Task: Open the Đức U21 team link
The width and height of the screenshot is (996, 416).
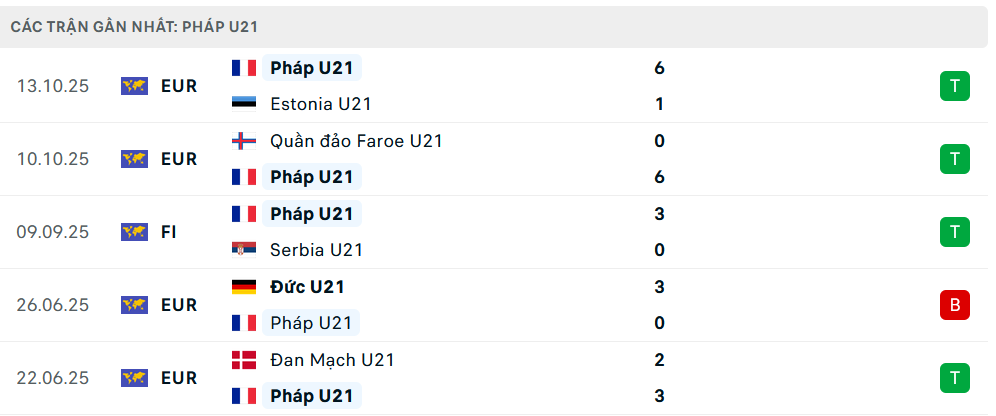Action: (x=307, y=287)
